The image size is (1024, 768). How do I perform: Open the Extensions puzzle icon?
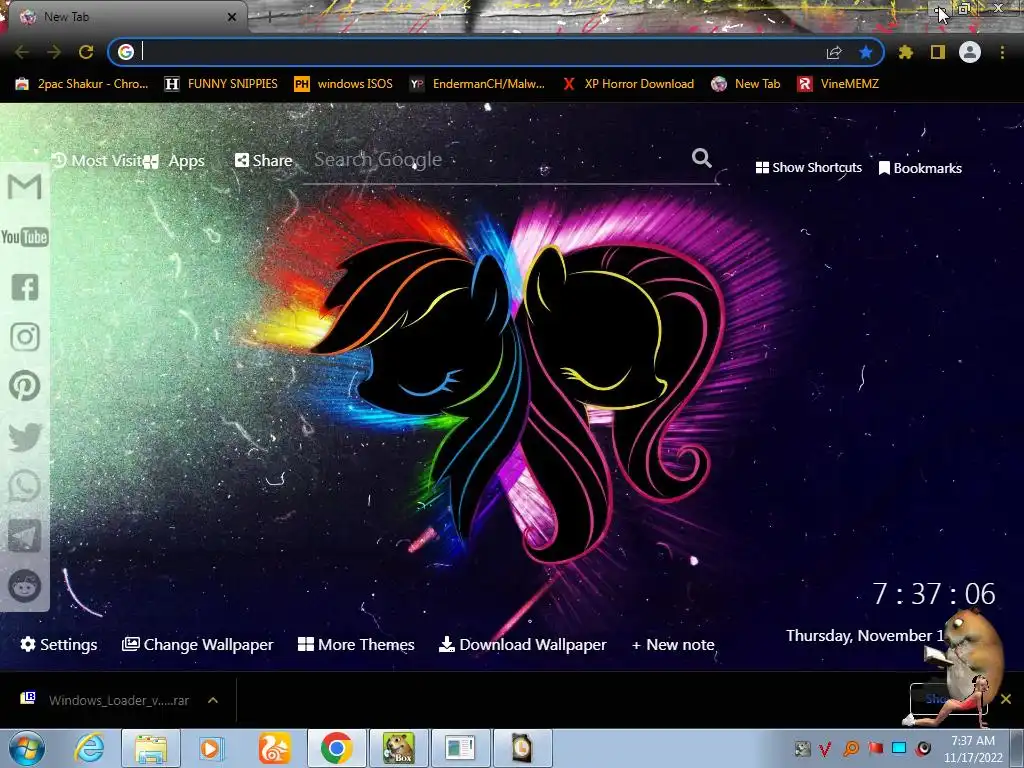[x=906, y=52]
